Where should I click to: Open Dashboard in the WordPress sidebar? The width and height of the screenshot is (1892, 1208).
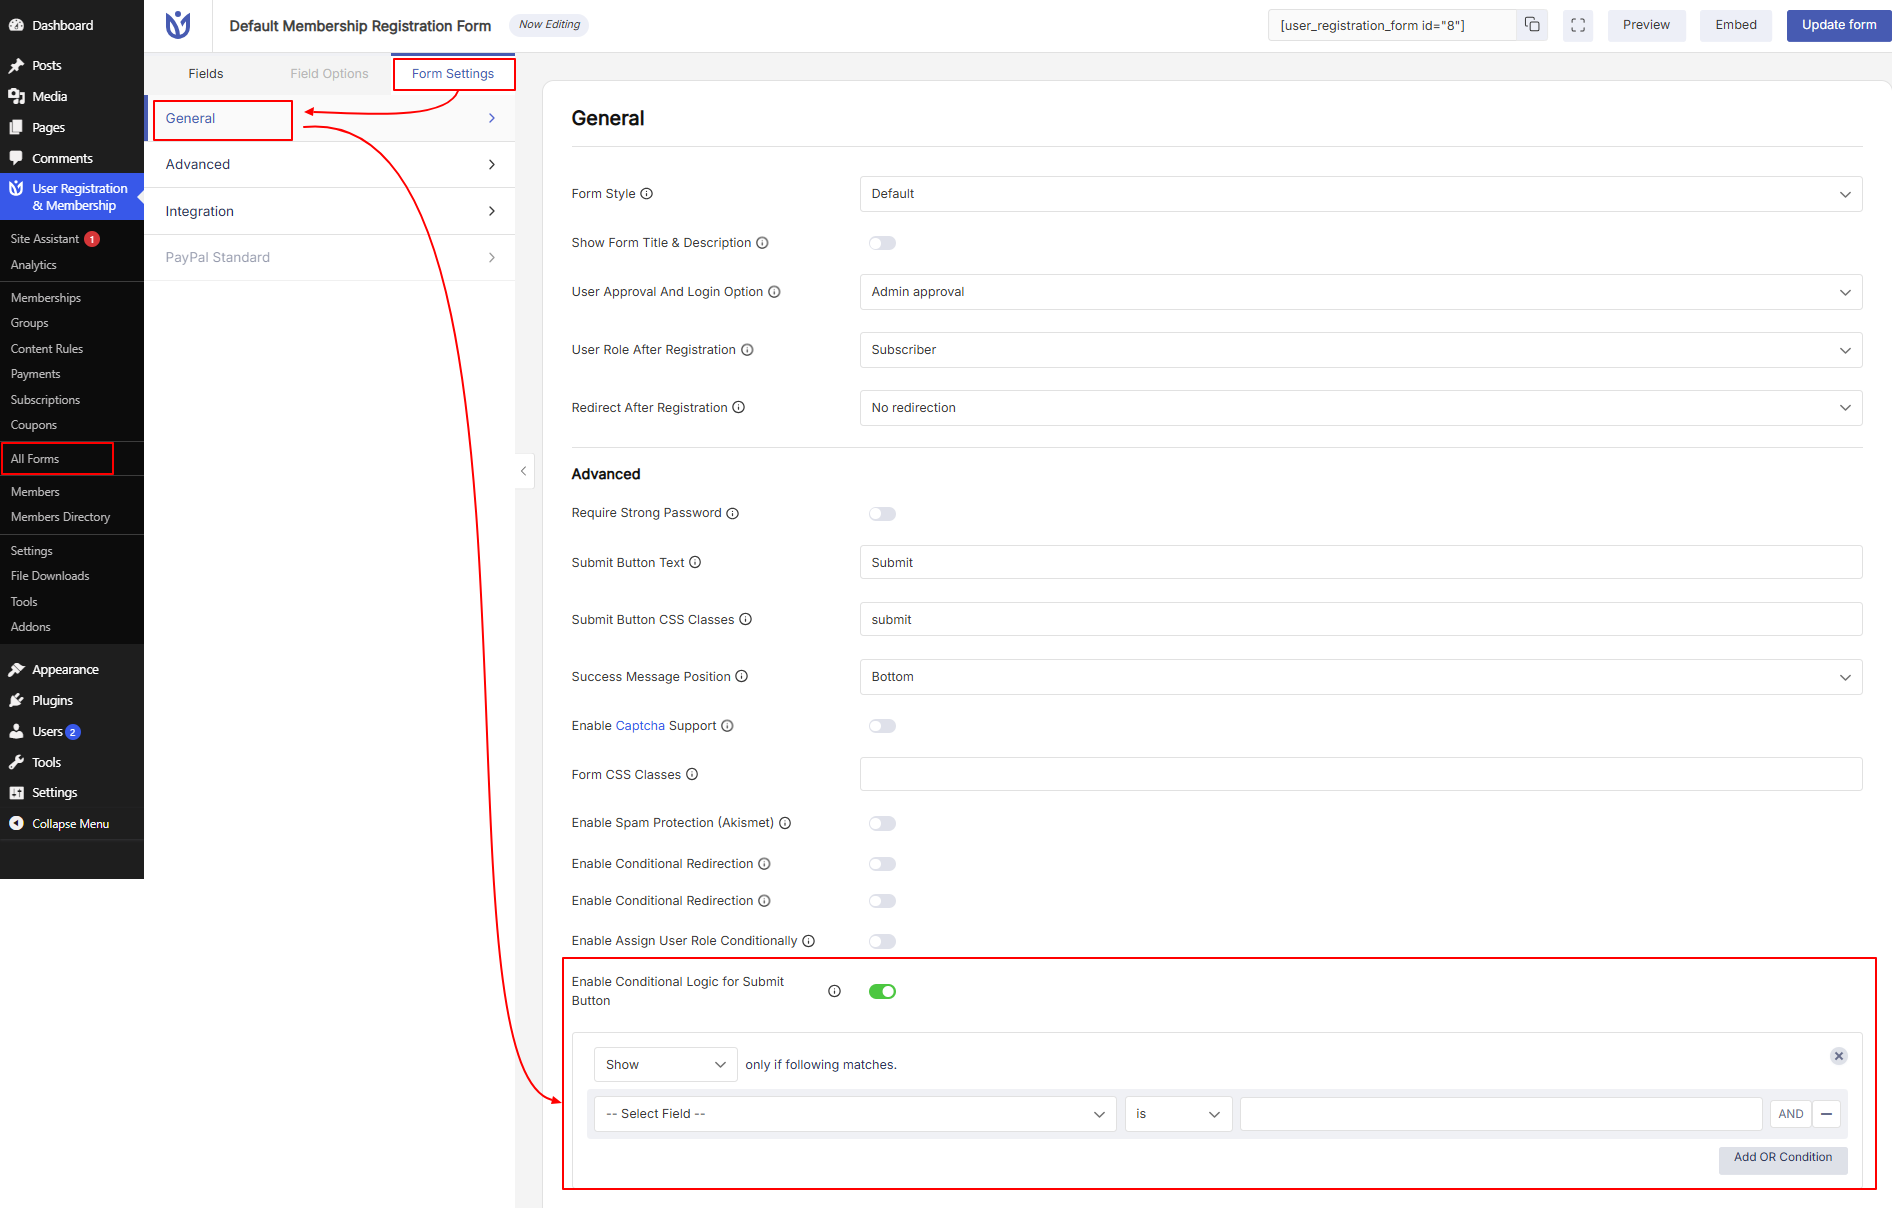tap(62, 25)
